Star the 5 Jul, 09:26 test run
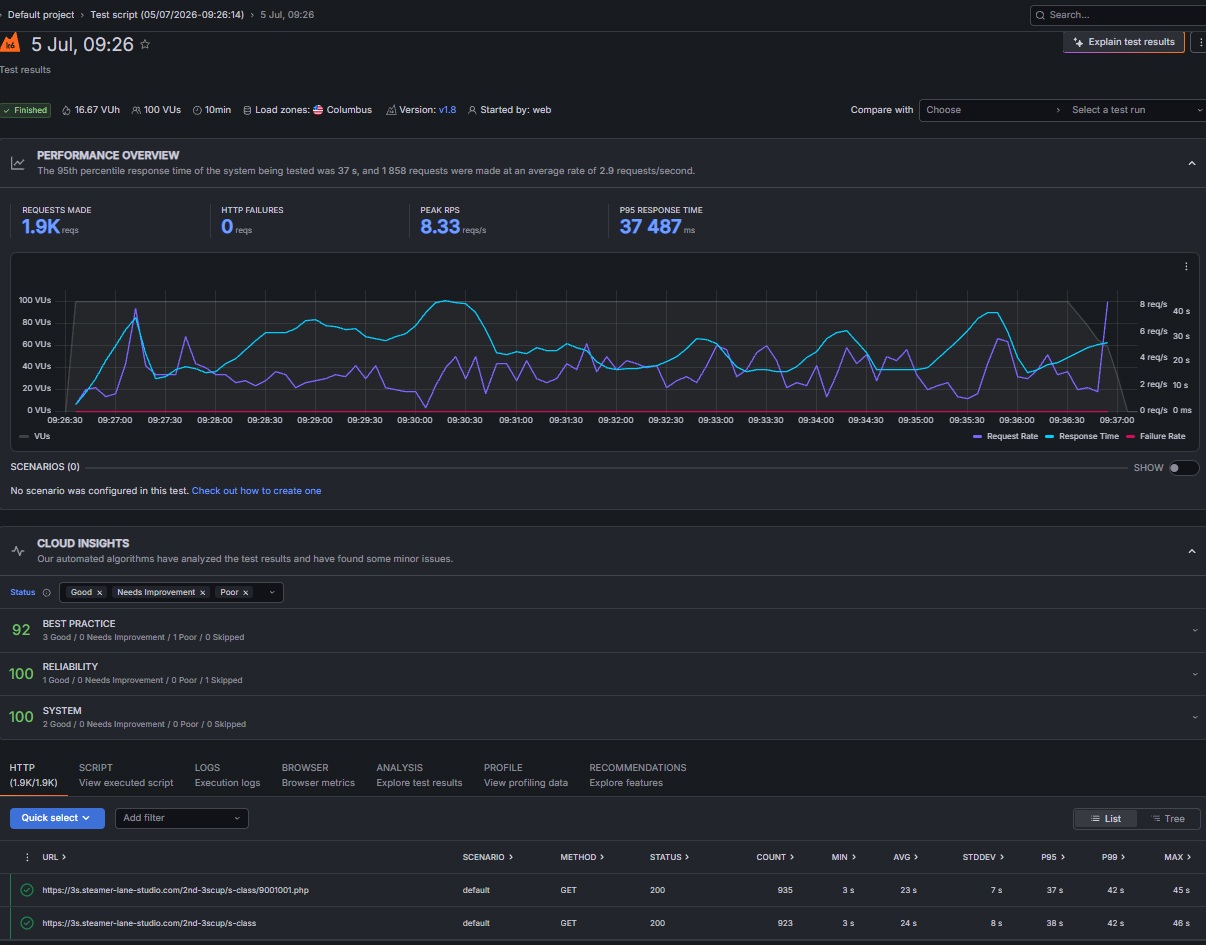 (x=145, y=45)
